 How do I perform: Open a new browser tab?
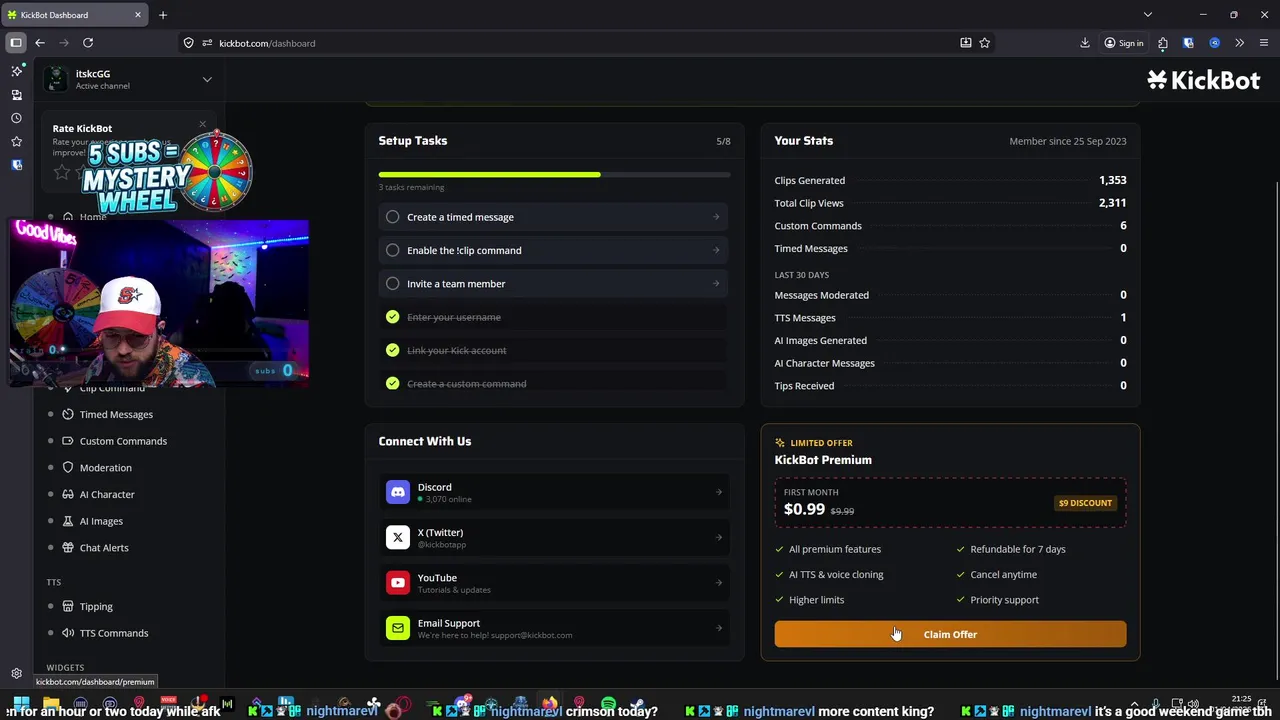[163, 15]
